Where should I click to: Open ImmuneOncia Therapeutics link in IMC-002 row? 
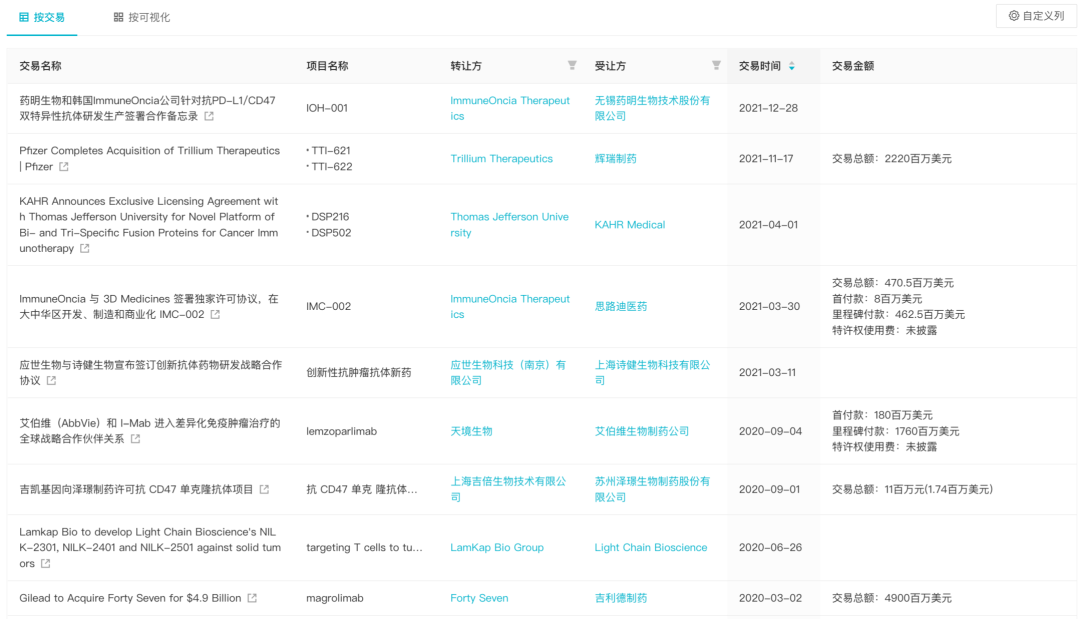pyautogui.click(x=510, y=306)
